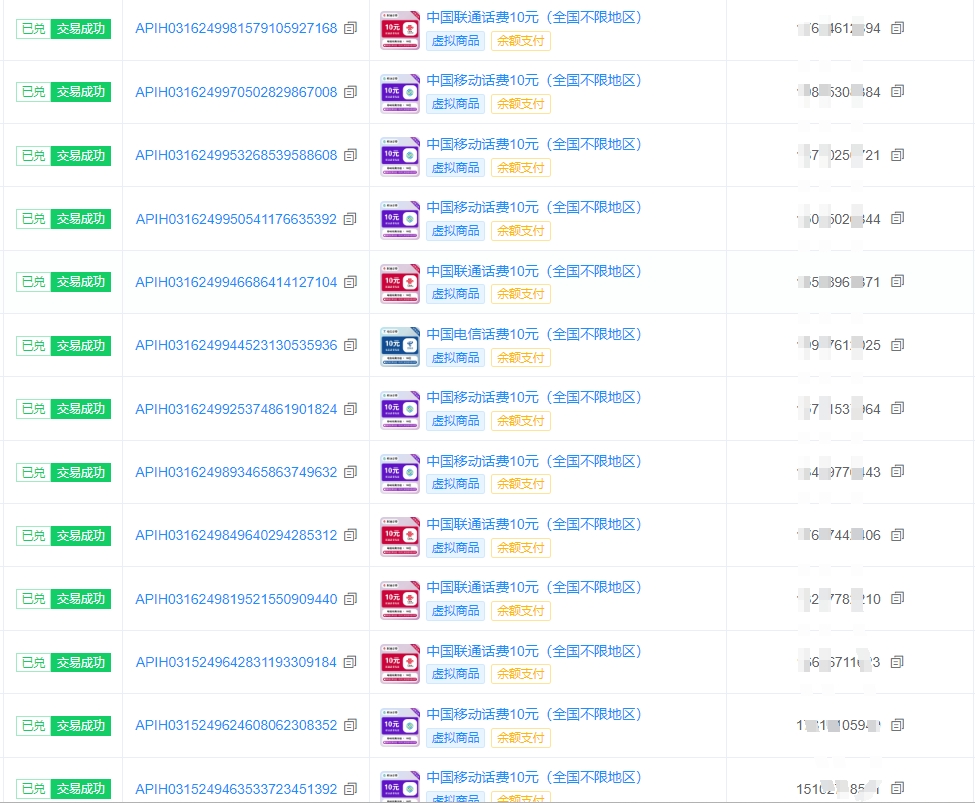
Task: Click 虚拟商品 tag for order ending 5312
Action: coord(456,547)
